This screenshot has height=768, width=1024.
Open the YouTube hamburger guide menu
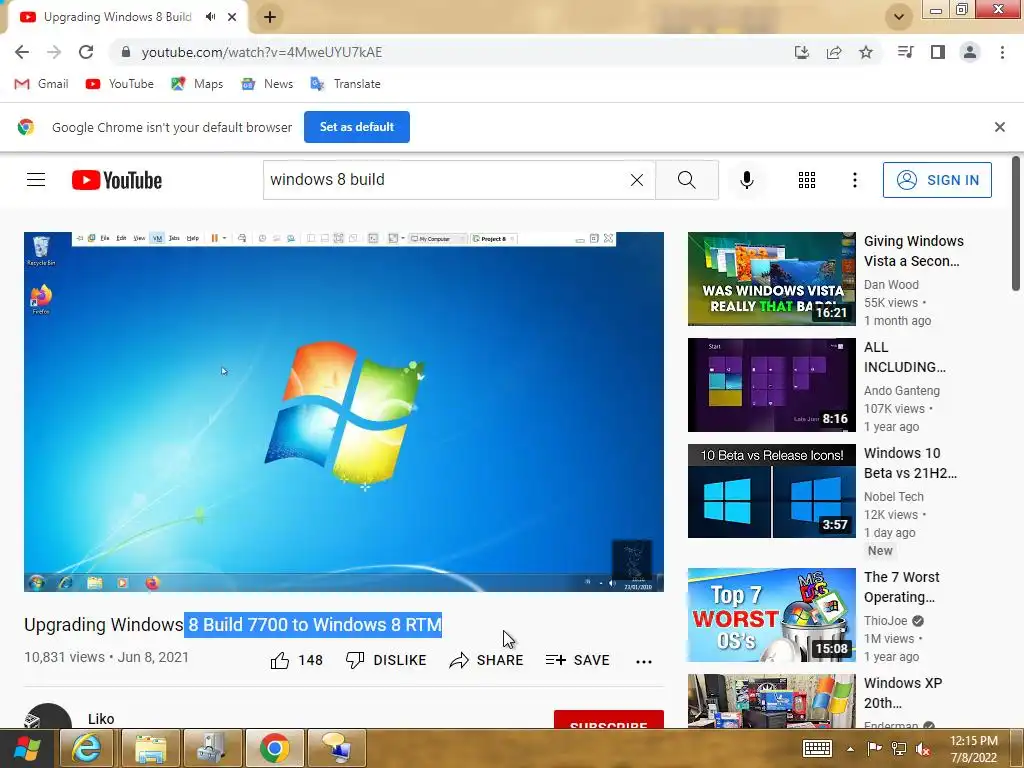(36, 180)
